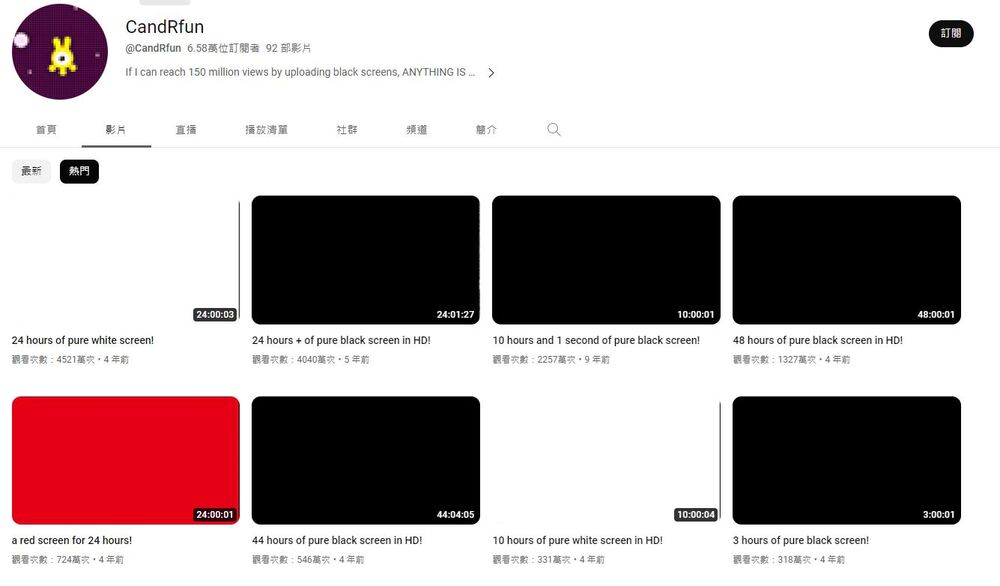This screenshot has width=1000, height=586.
Task: Open the 簡介 tab
Action: (x=486, y=129)
